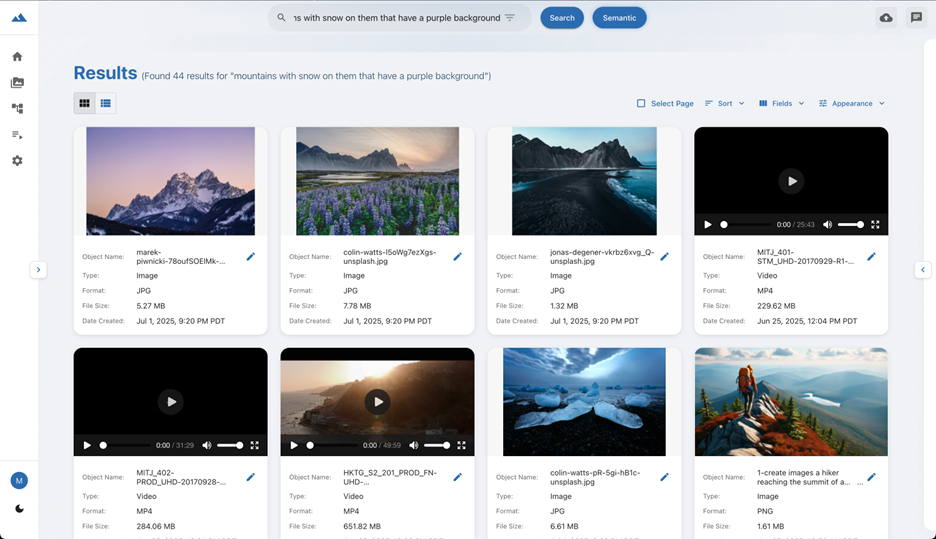Screen dimensions: 936x539
Task: Switch to grid view
Action: pos(84,103)
